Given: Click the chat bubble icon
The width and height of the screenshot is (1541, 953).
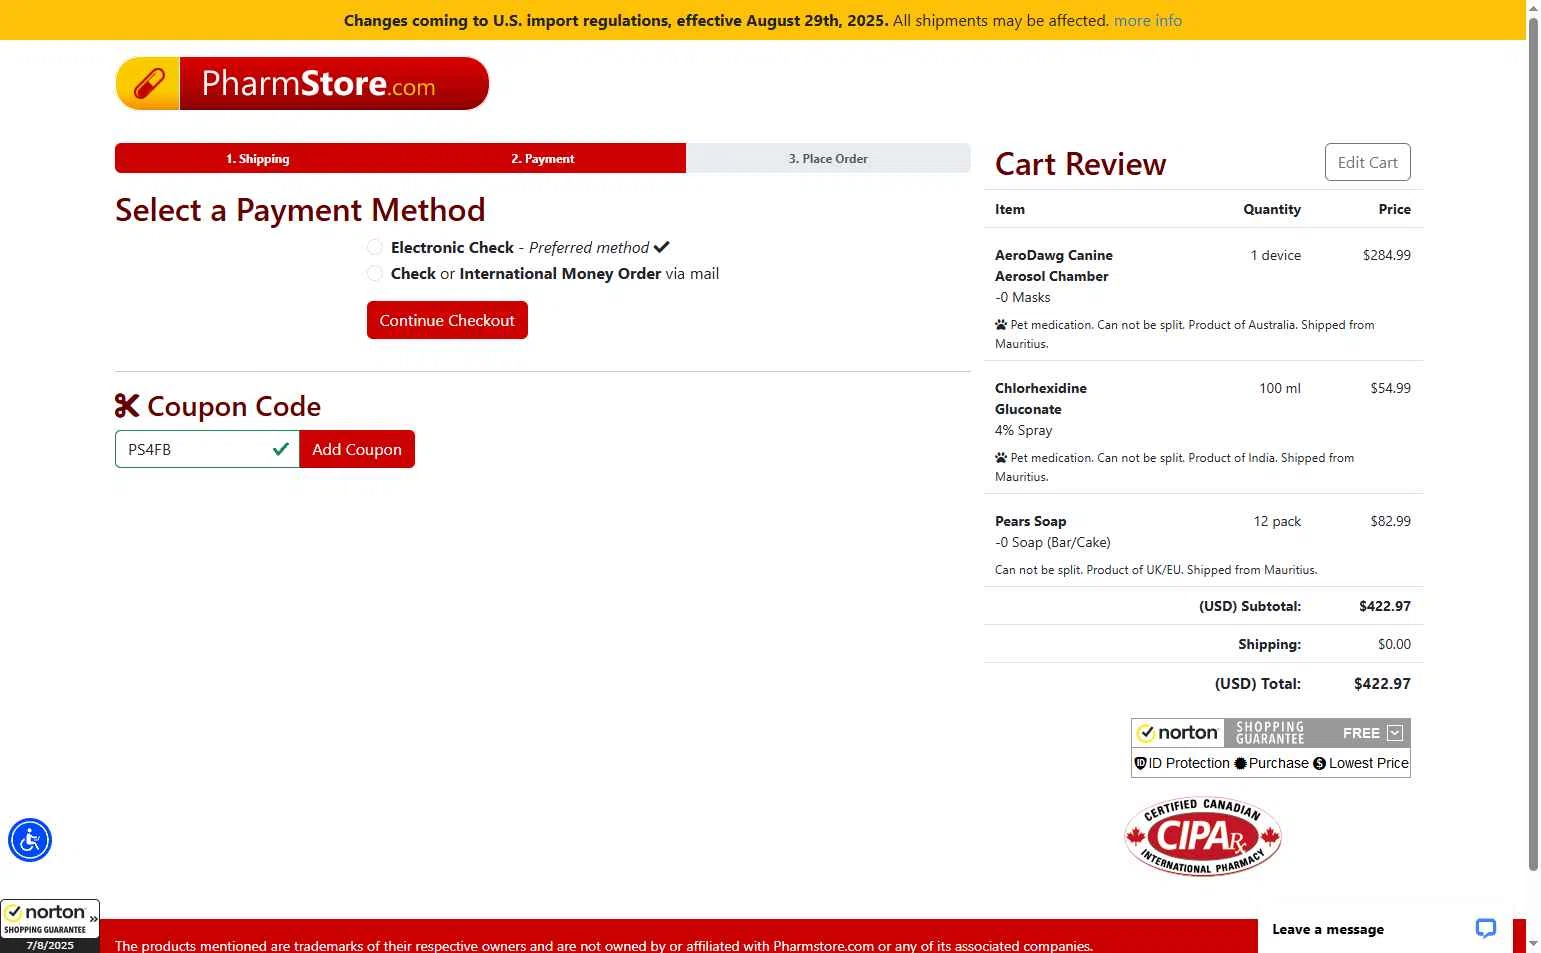Looking at the screenshot, I should [x=1486, y=928].
